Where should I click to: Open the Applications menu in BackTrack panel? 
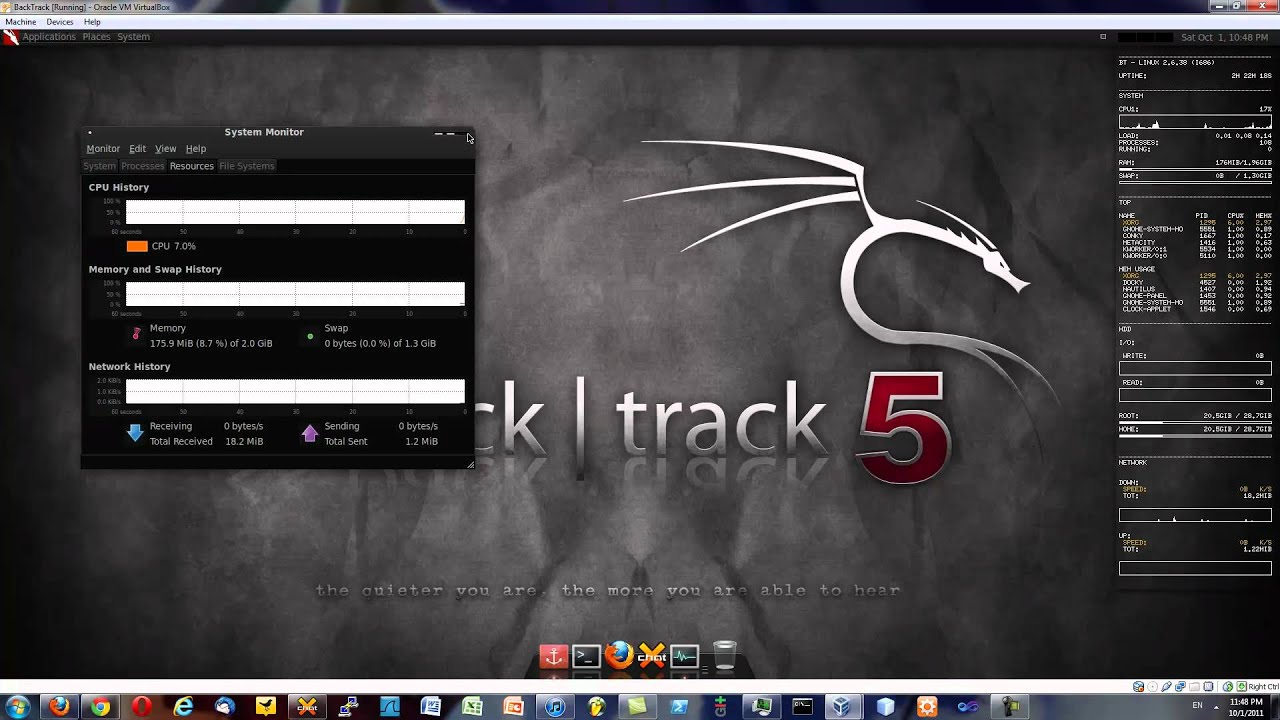coord(49,37)
